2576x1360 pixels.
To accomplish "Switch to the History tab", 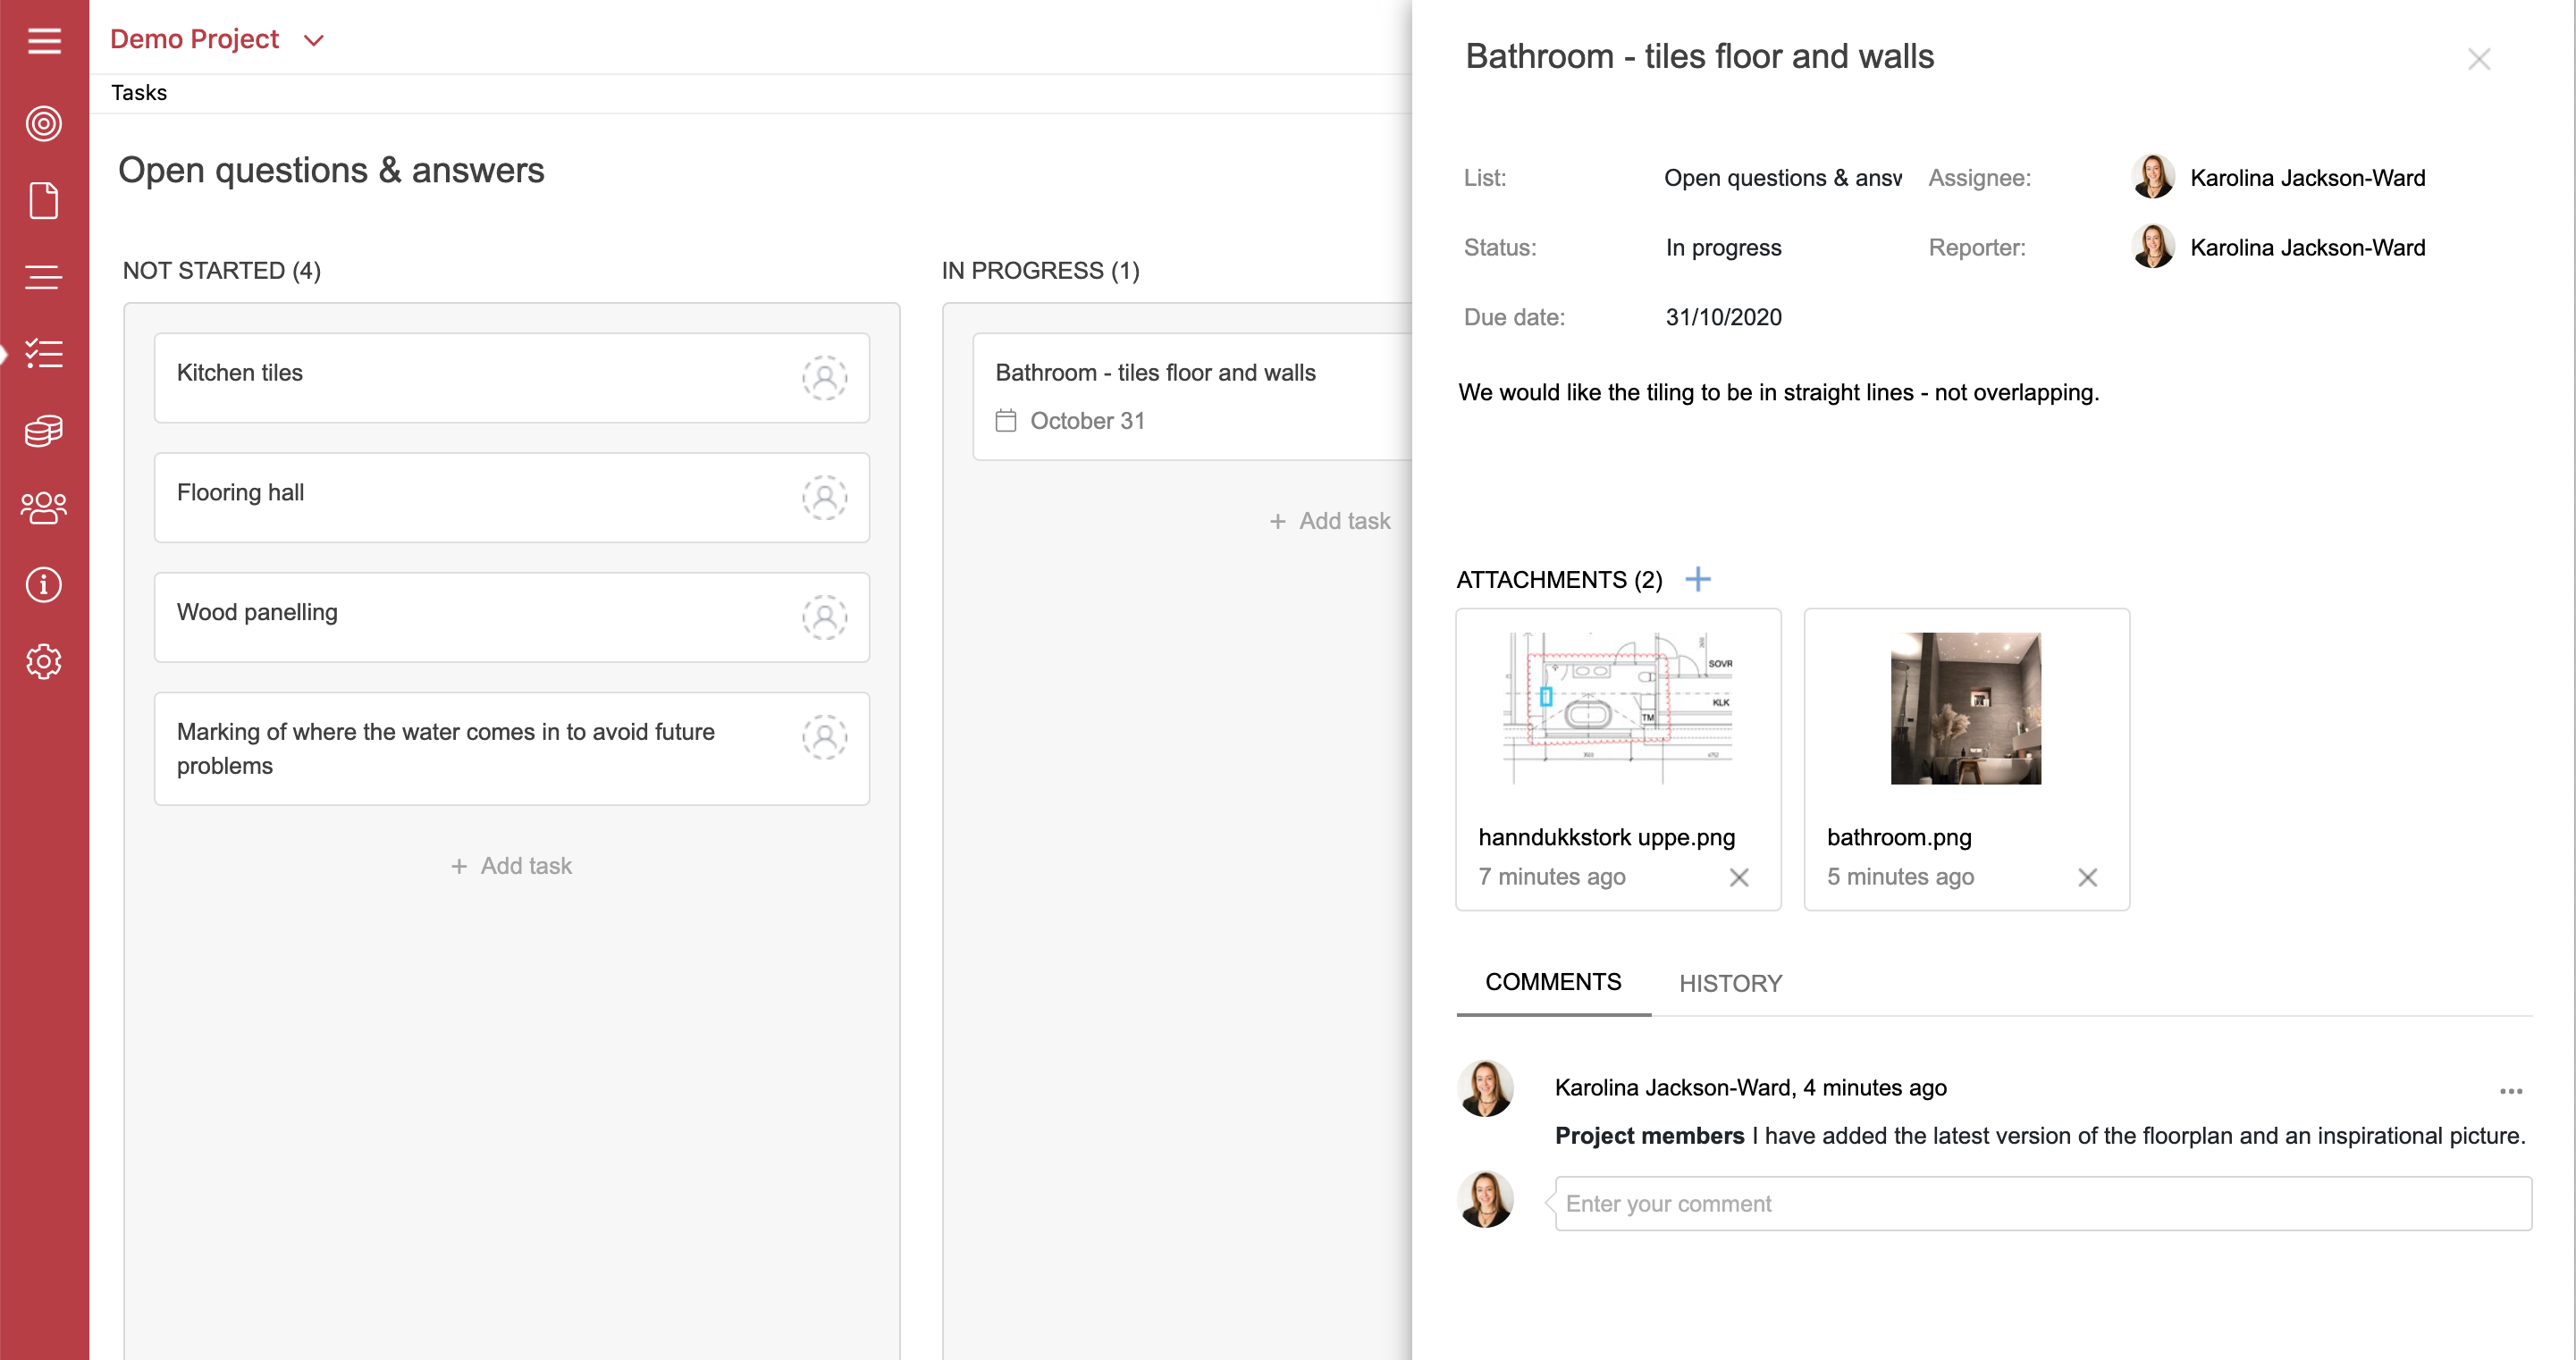I will click(1730, 982).
